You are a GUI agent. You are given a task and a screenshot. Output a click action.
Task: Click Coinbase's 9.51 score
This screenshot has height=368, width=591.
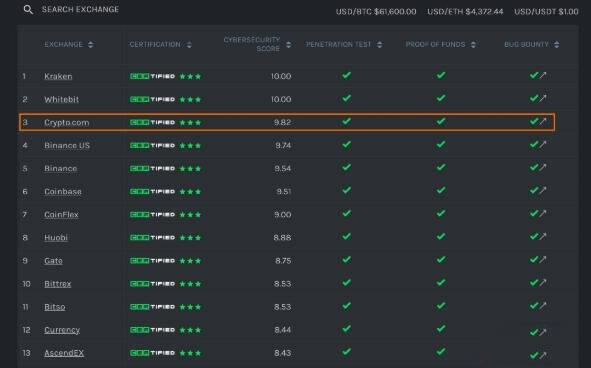click(x=283, y=192)
